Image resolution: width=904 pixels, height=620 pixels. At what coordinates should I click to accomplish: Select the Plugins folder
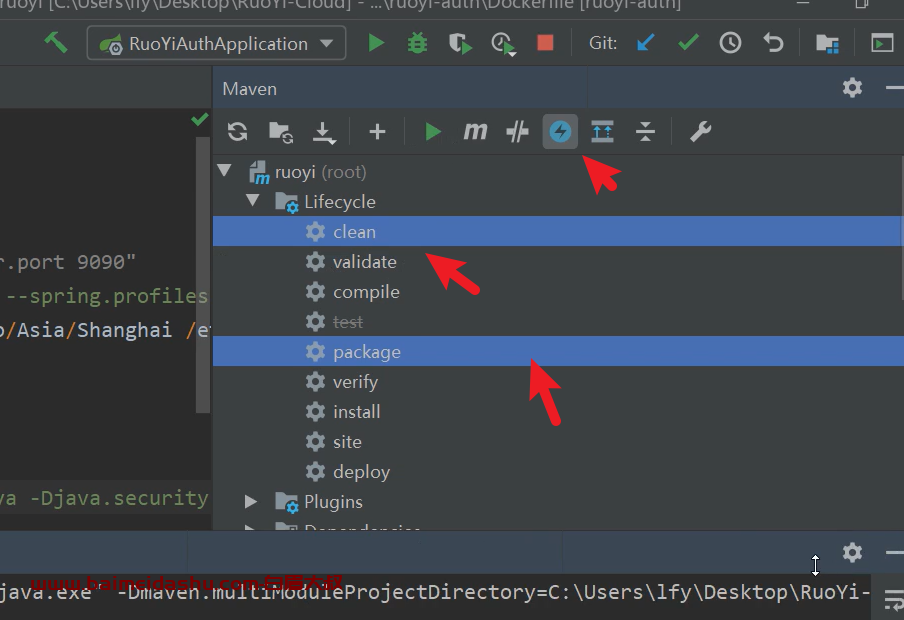[x=333, y=502]
